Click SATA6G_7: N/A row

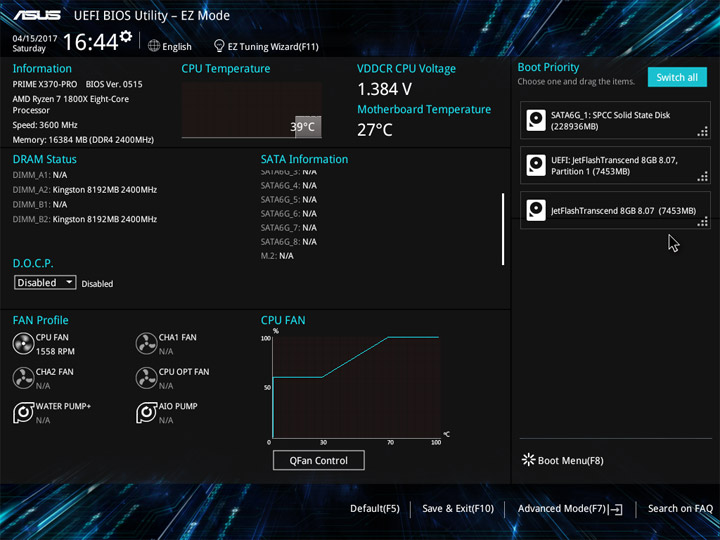[x=289, y=228]
